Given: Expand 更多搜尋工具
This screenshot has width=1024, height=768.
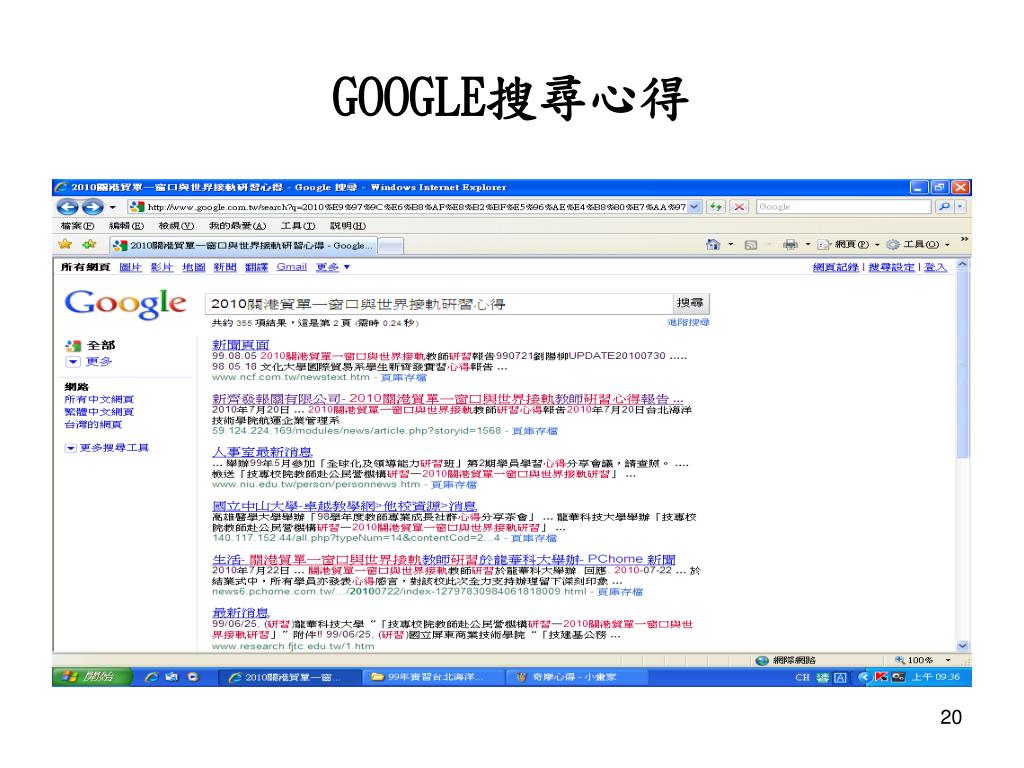Looking at the screenshot, I should pyautogui.click(x=107, y=448).
